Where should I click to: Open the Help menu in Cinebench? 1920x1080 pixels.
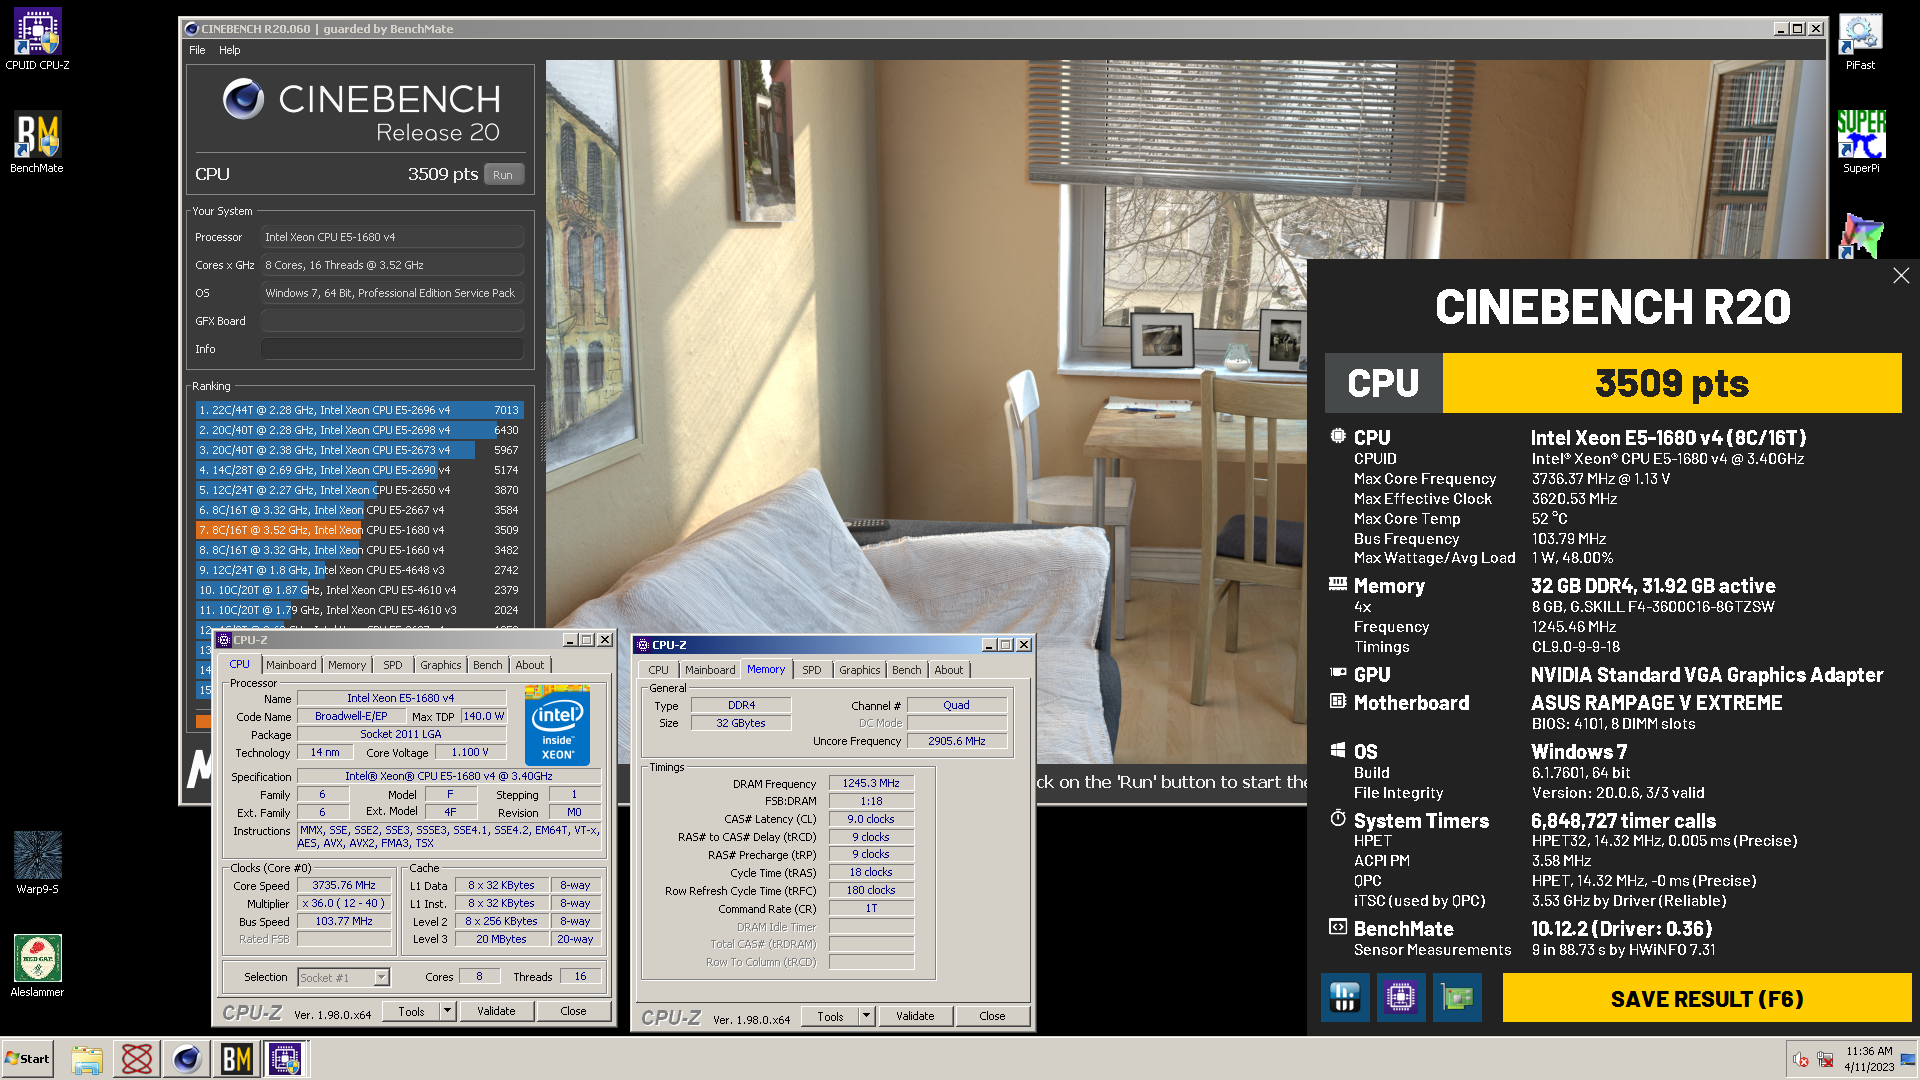(229, 50)
